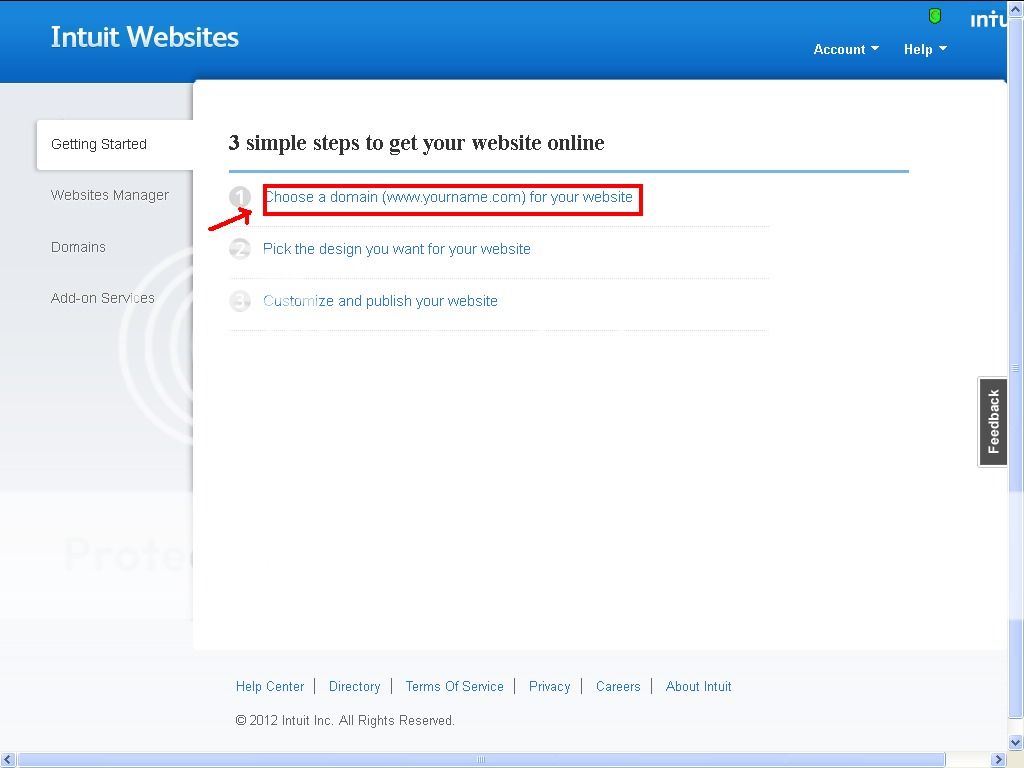This screenshot has width=1024, height=768.
Task: Click Pick the design you want link
Action: point(397,249)
